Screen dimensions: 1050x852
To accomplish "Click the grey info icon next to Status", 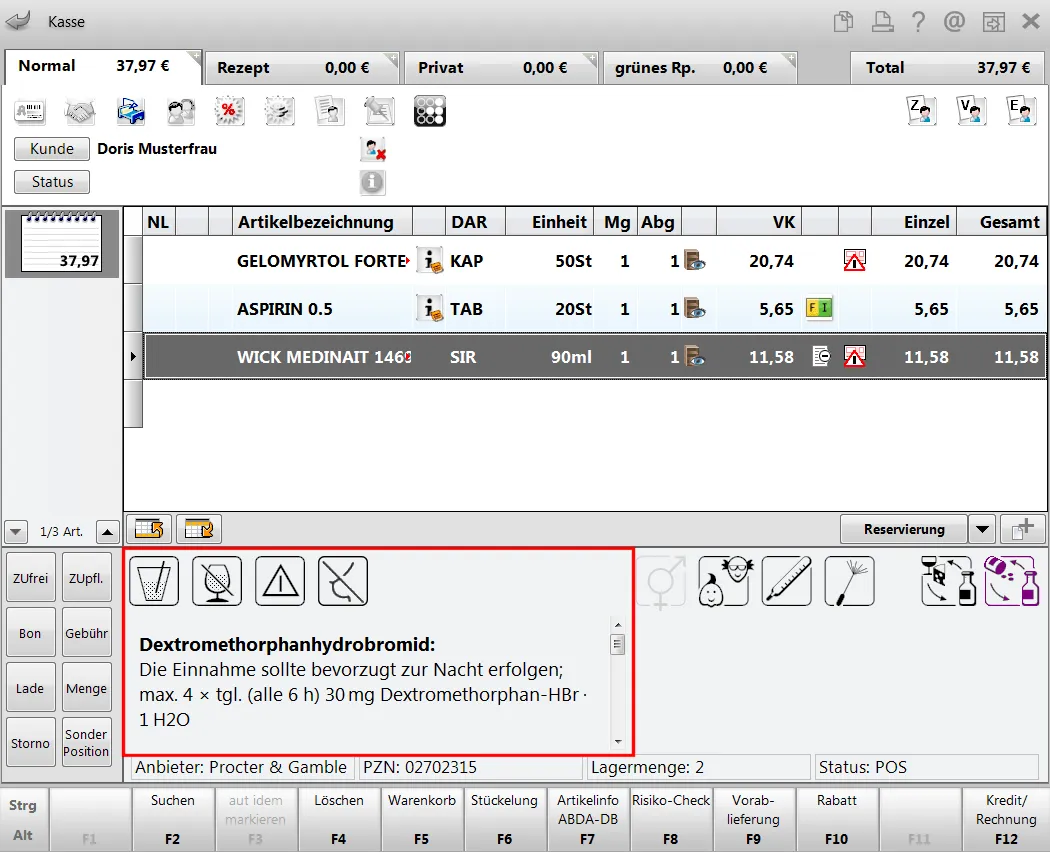I will click(x=372, y=182).
